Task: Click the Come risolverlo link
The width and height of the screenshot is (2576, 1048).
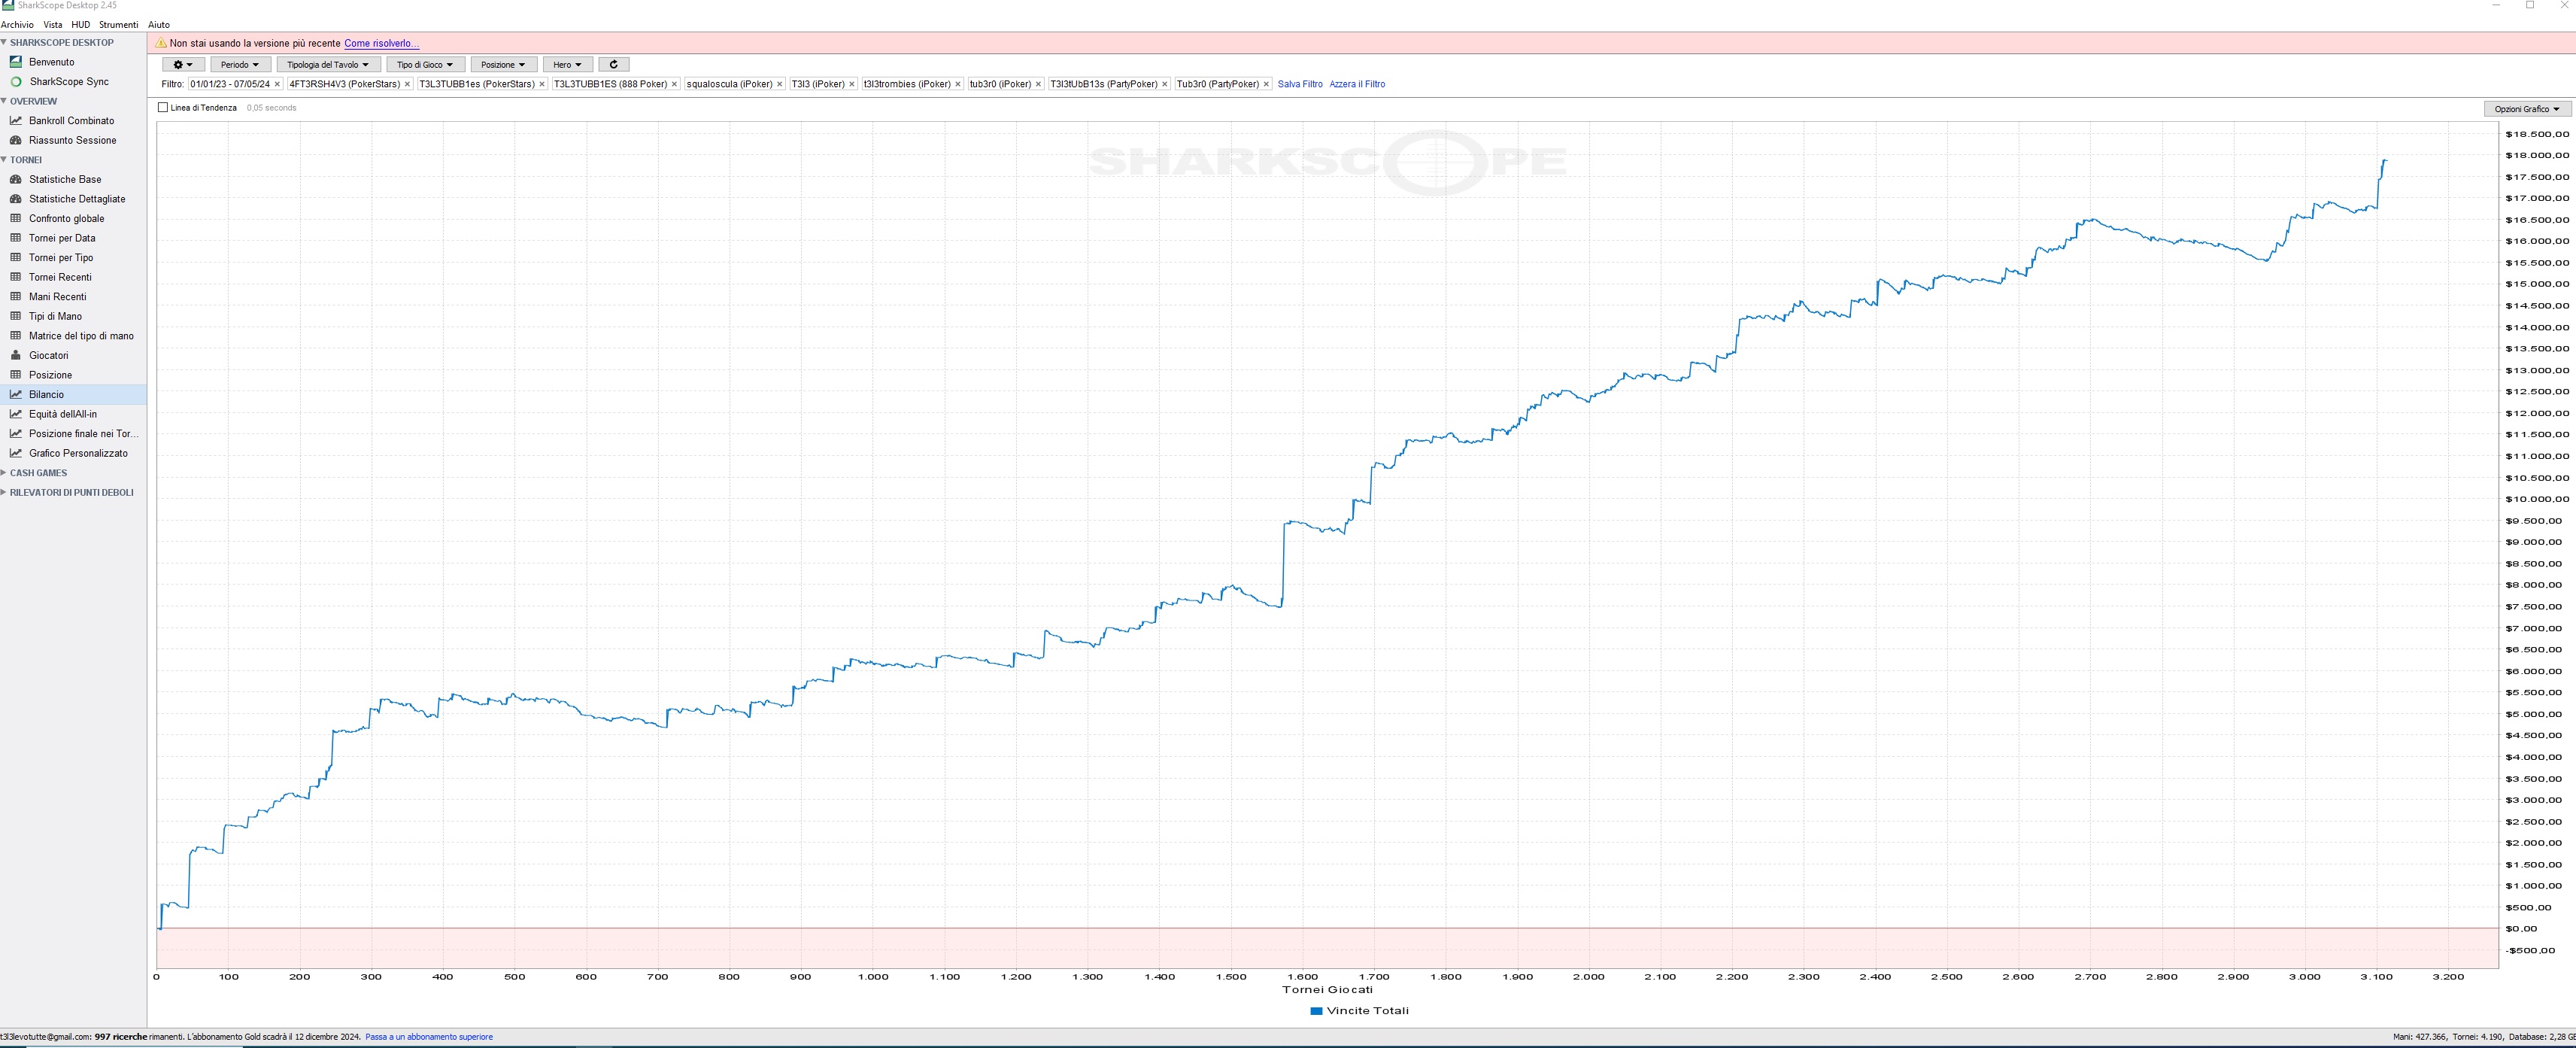Action: tap(381, 43)
